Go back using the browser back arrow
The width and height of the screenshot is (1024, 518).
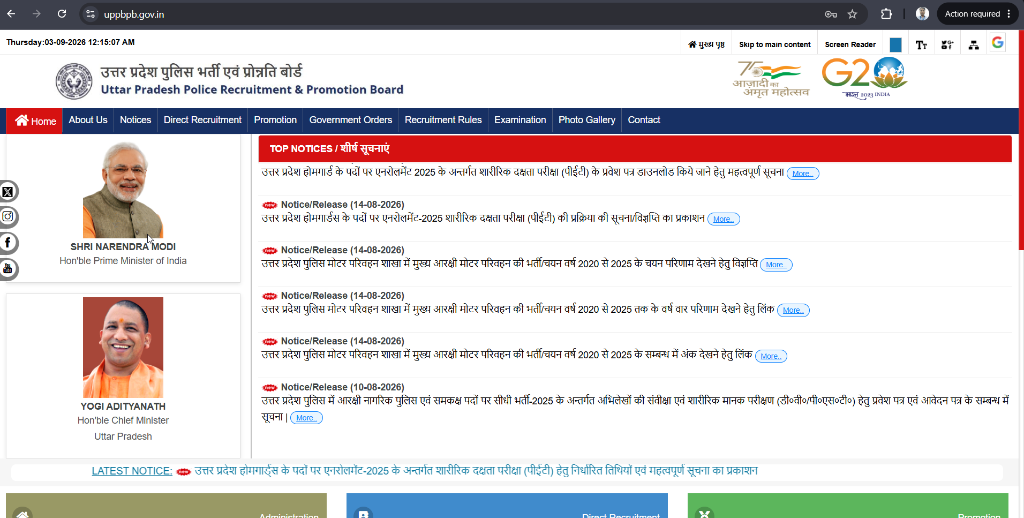[11, 14]
